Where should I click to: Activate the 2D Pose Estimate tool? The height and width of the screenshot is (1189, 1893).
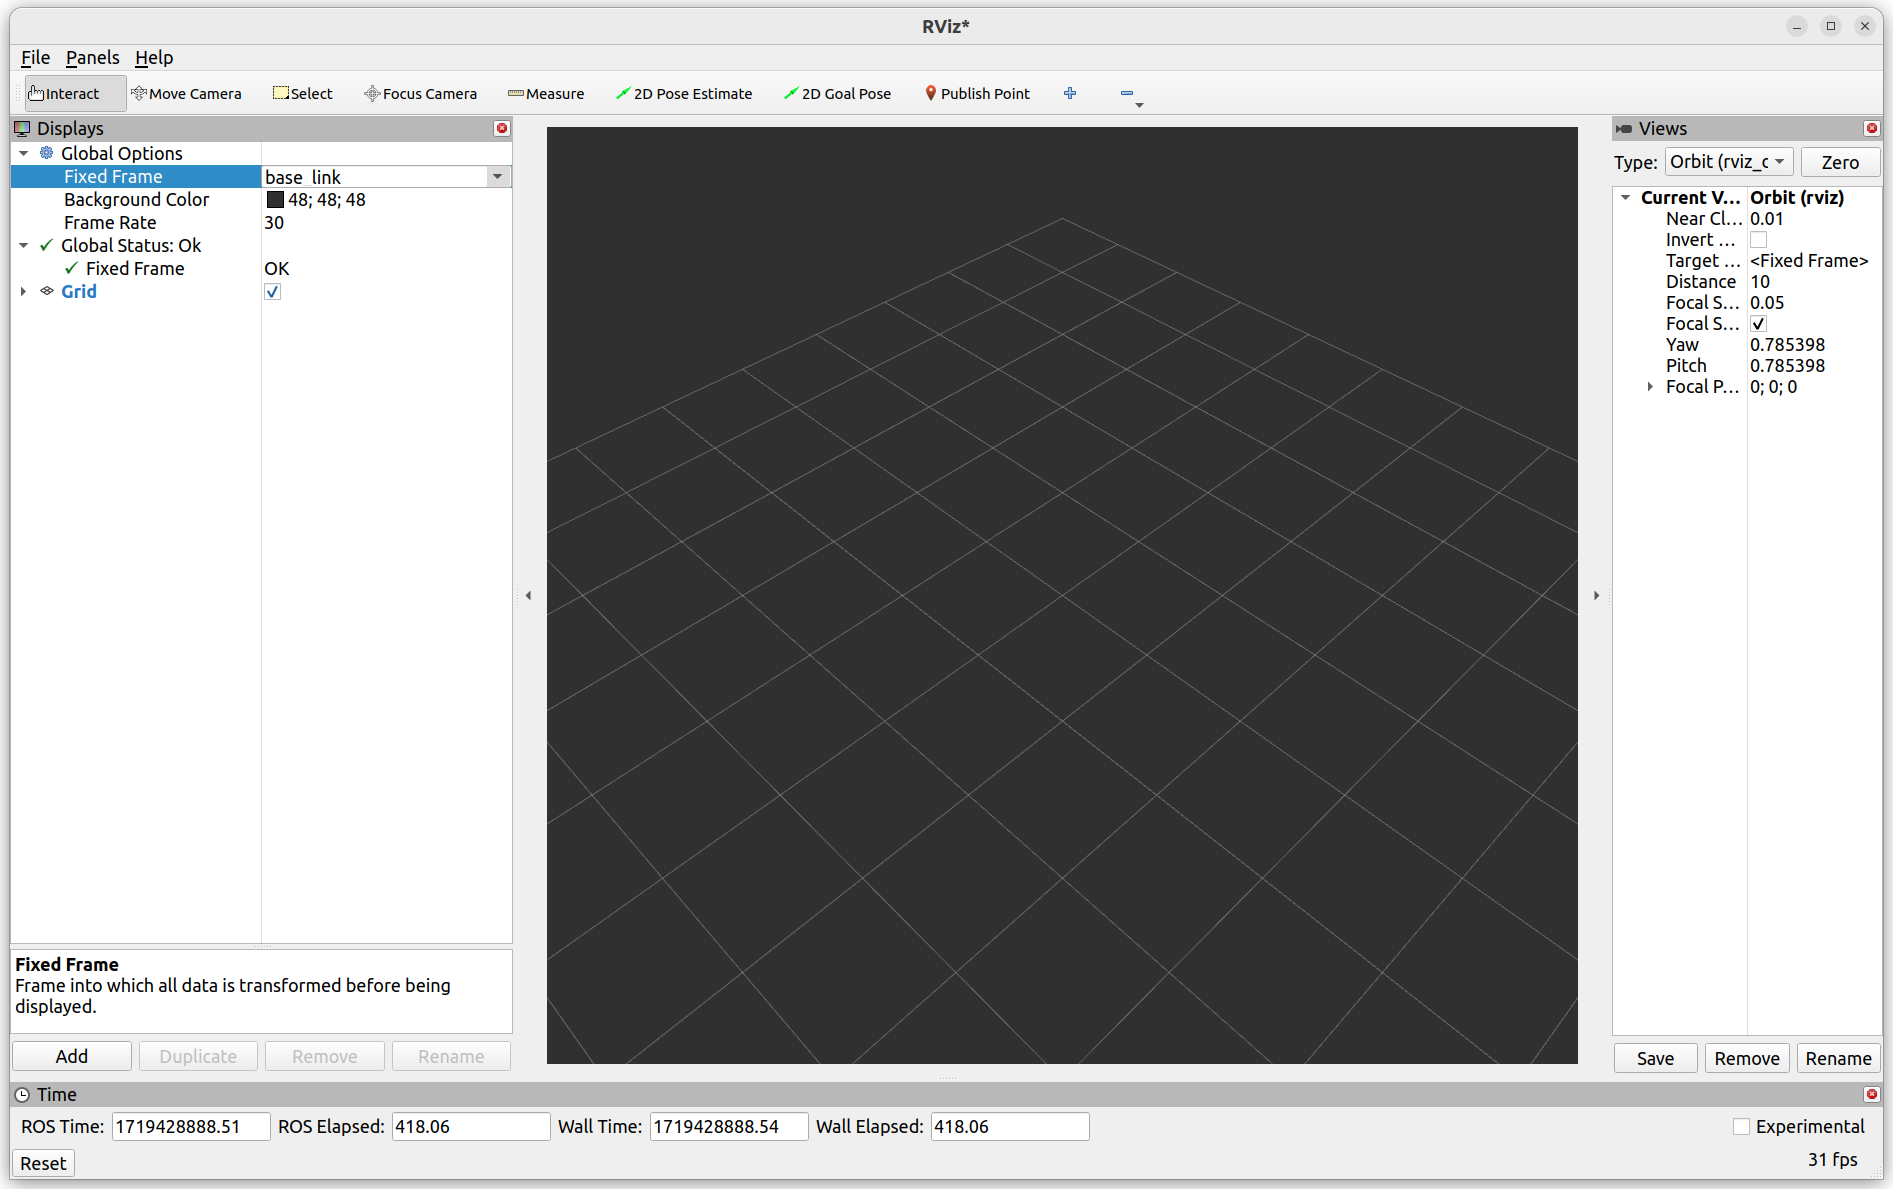[x=684, y=93]
